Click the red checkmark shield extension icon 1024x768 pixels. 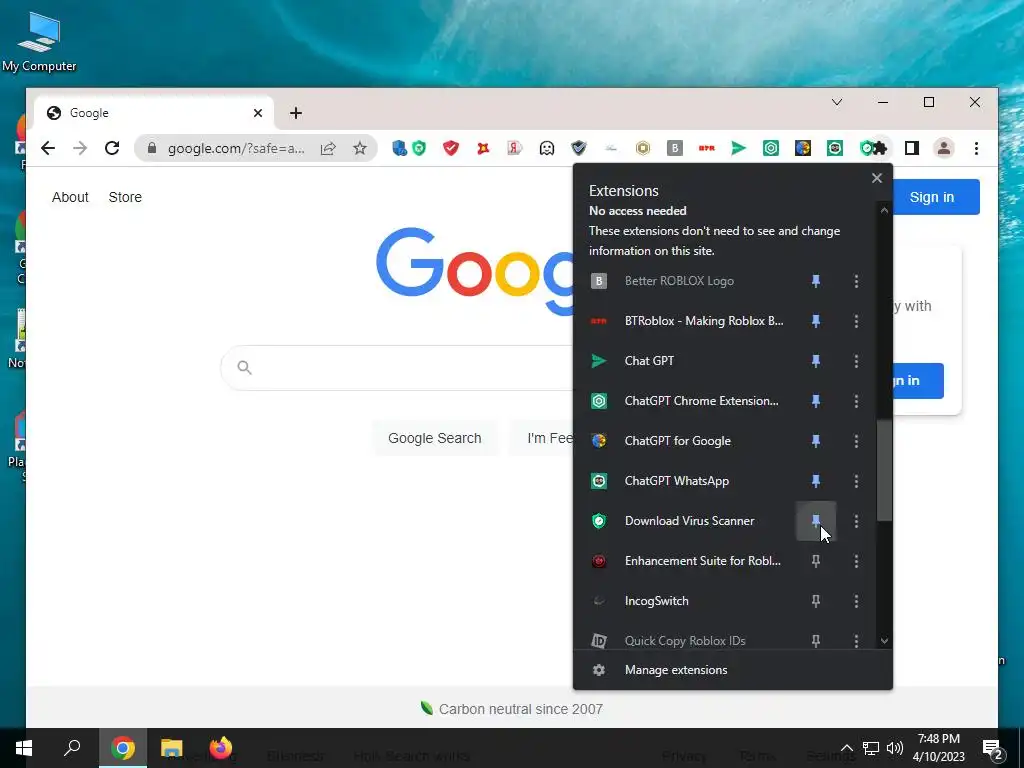pyautogui.click(x=451, y=148)
